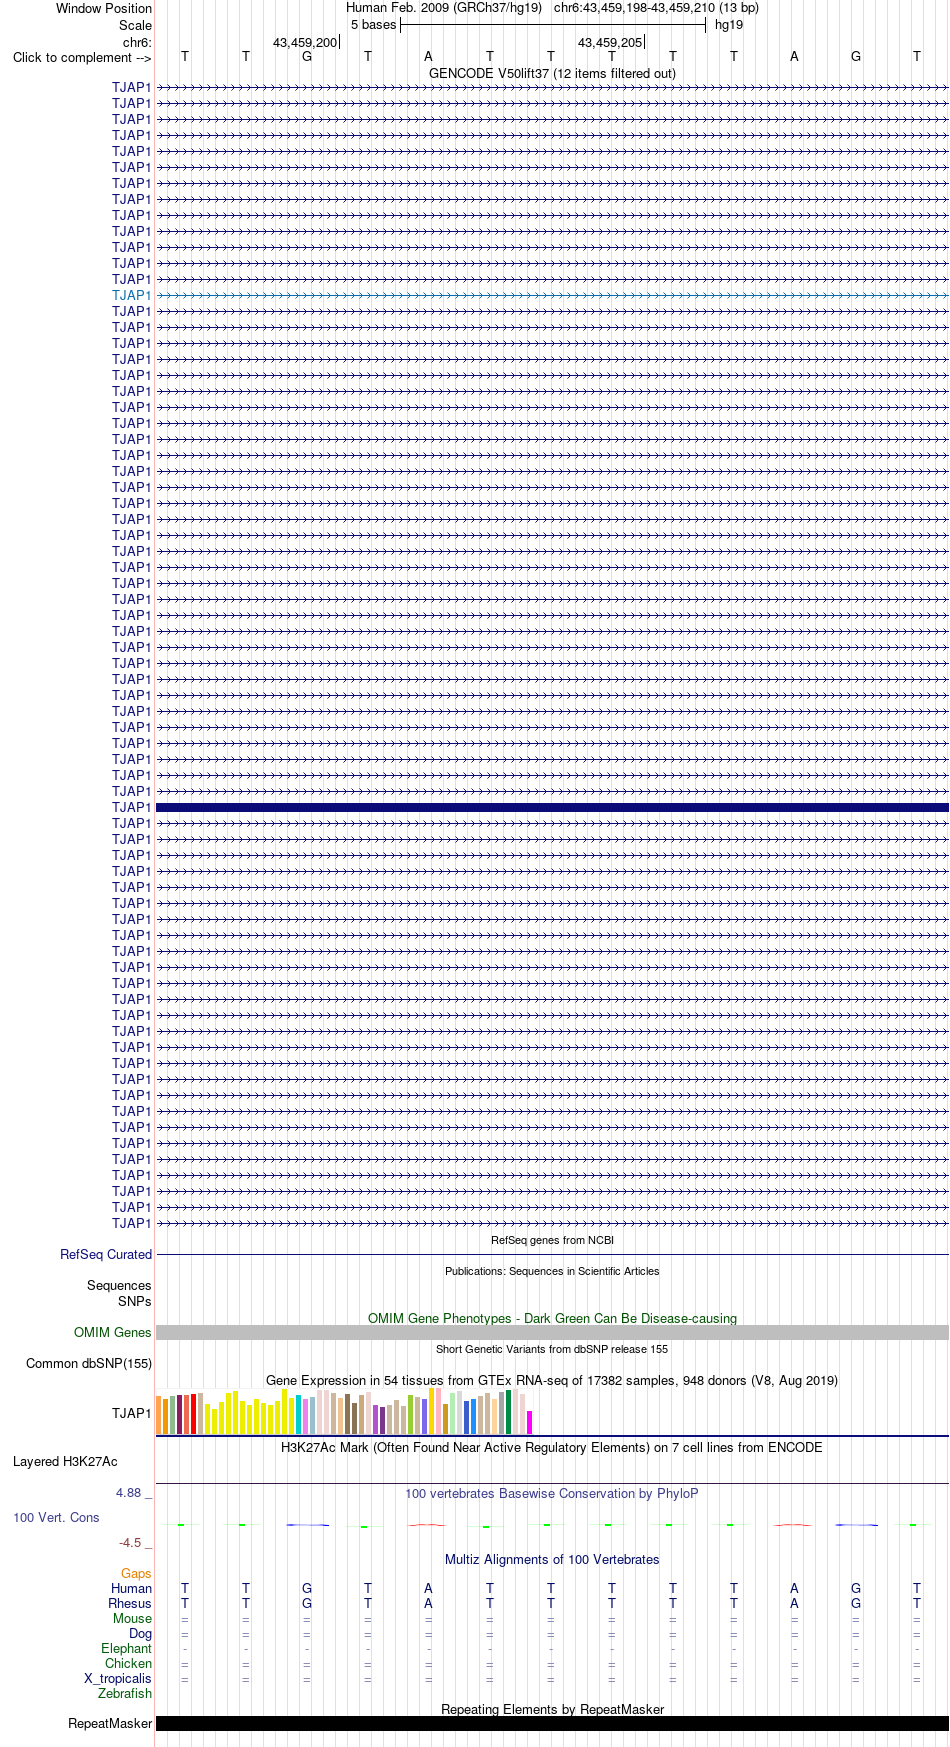Click the cyan bar in GTEx expression chart
950x1747 pixels.
coord(299,1414)
